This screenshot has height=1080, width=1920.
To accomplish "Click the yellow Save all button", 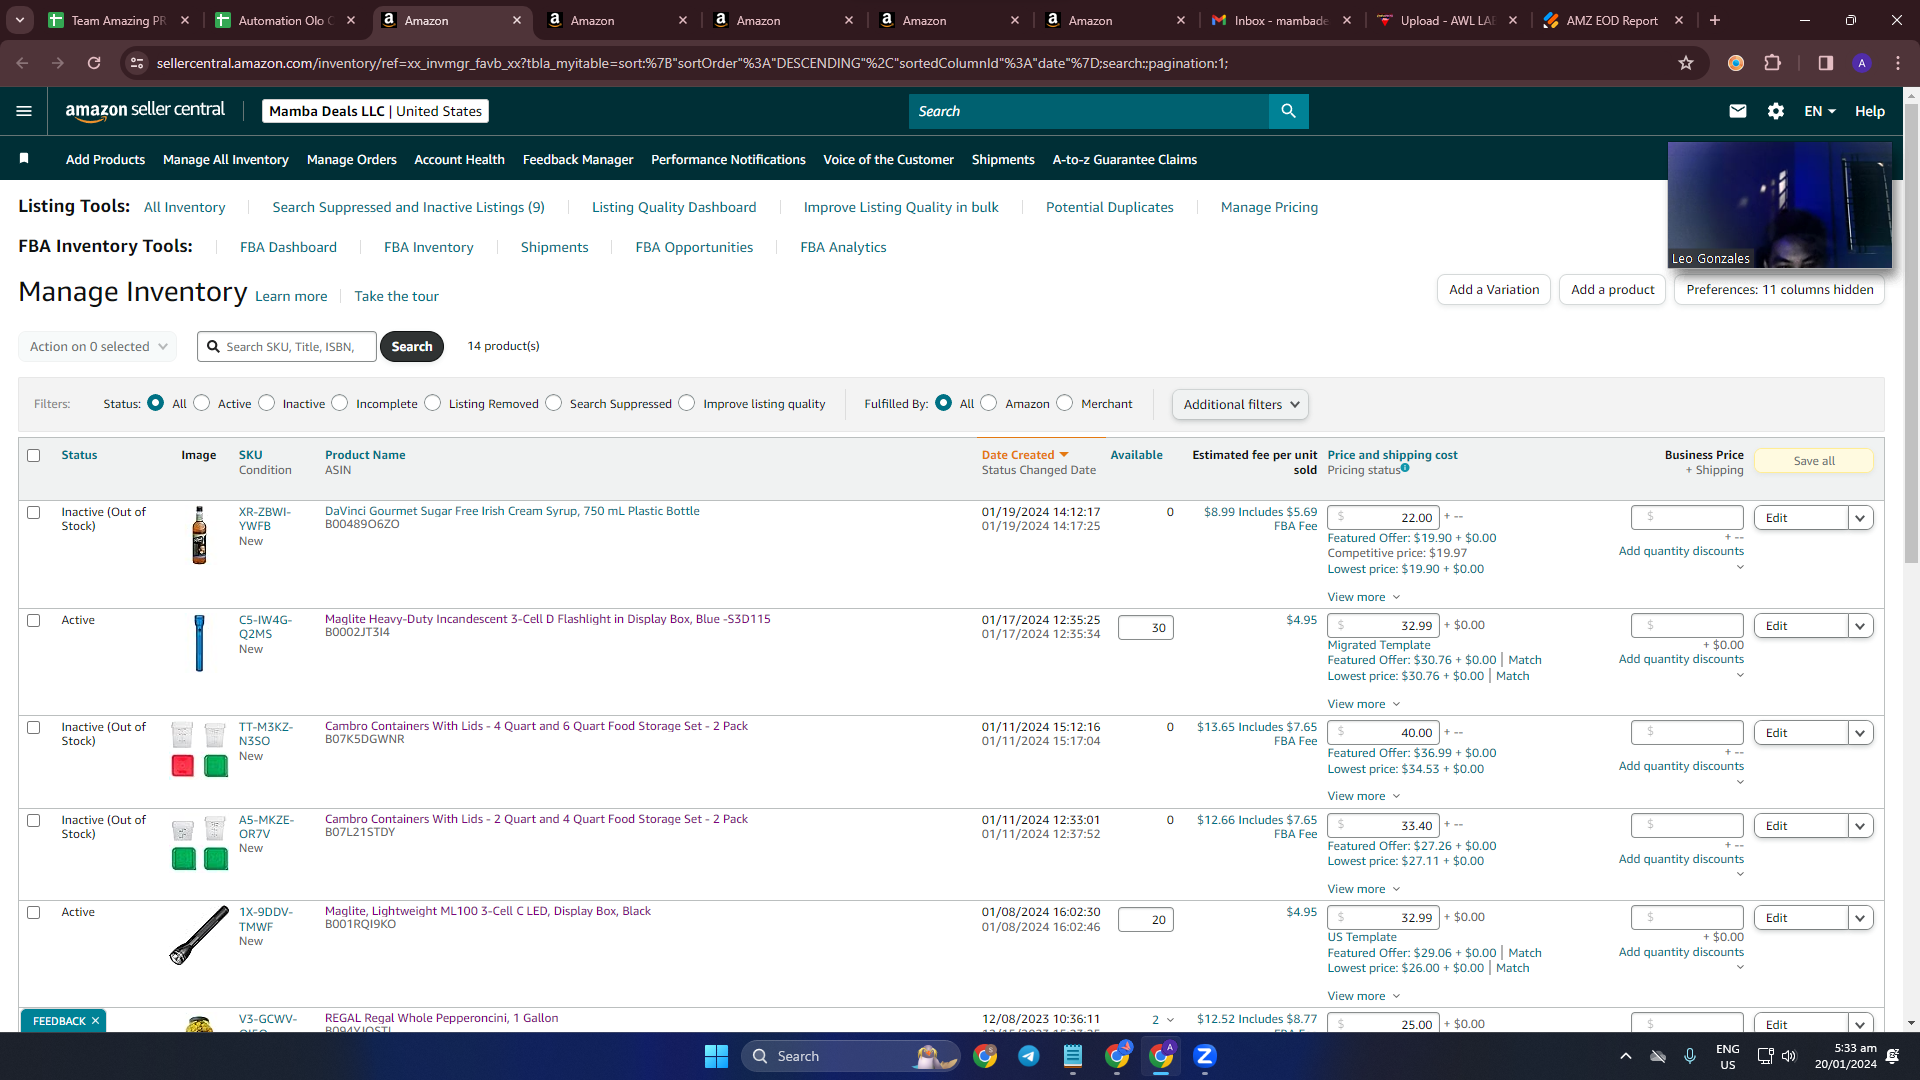I will (1814, 461).
